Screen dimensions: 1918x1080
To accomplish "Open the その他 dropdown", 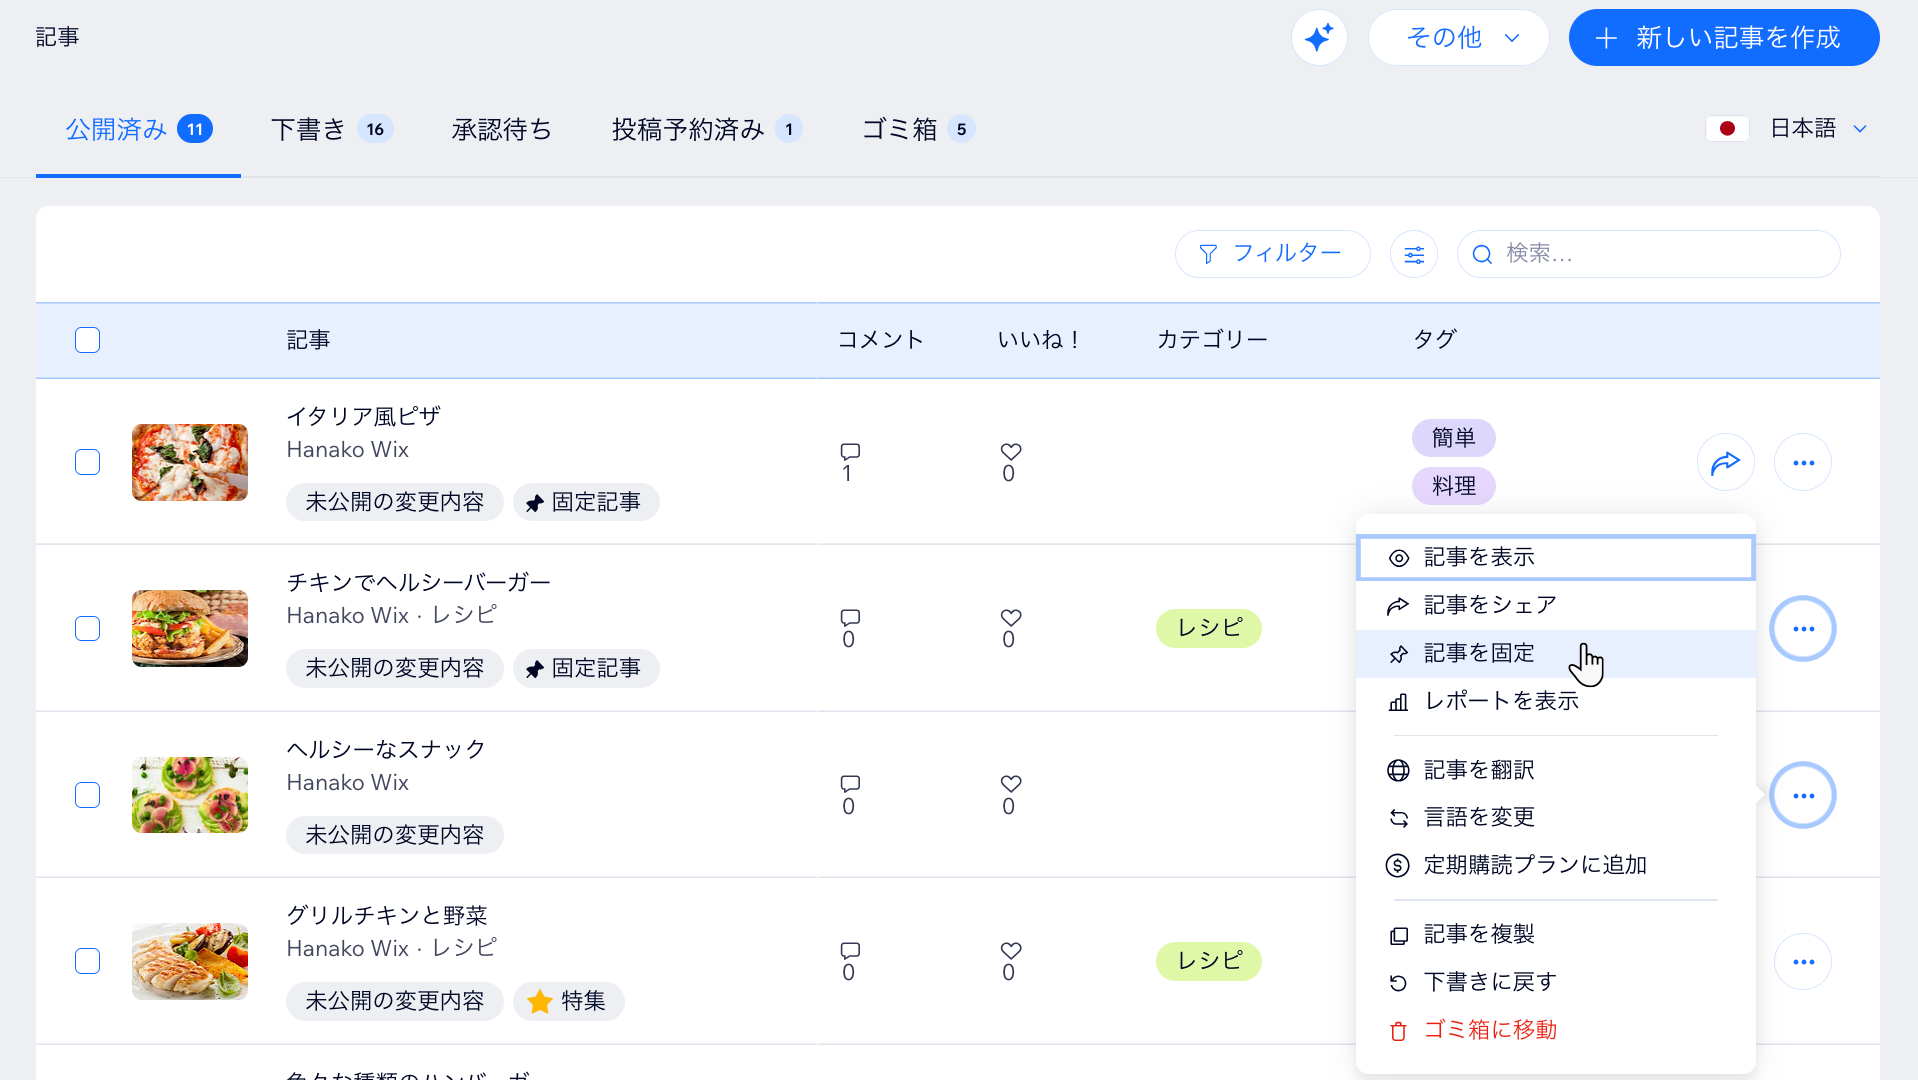I will [x=1458, y=37].
